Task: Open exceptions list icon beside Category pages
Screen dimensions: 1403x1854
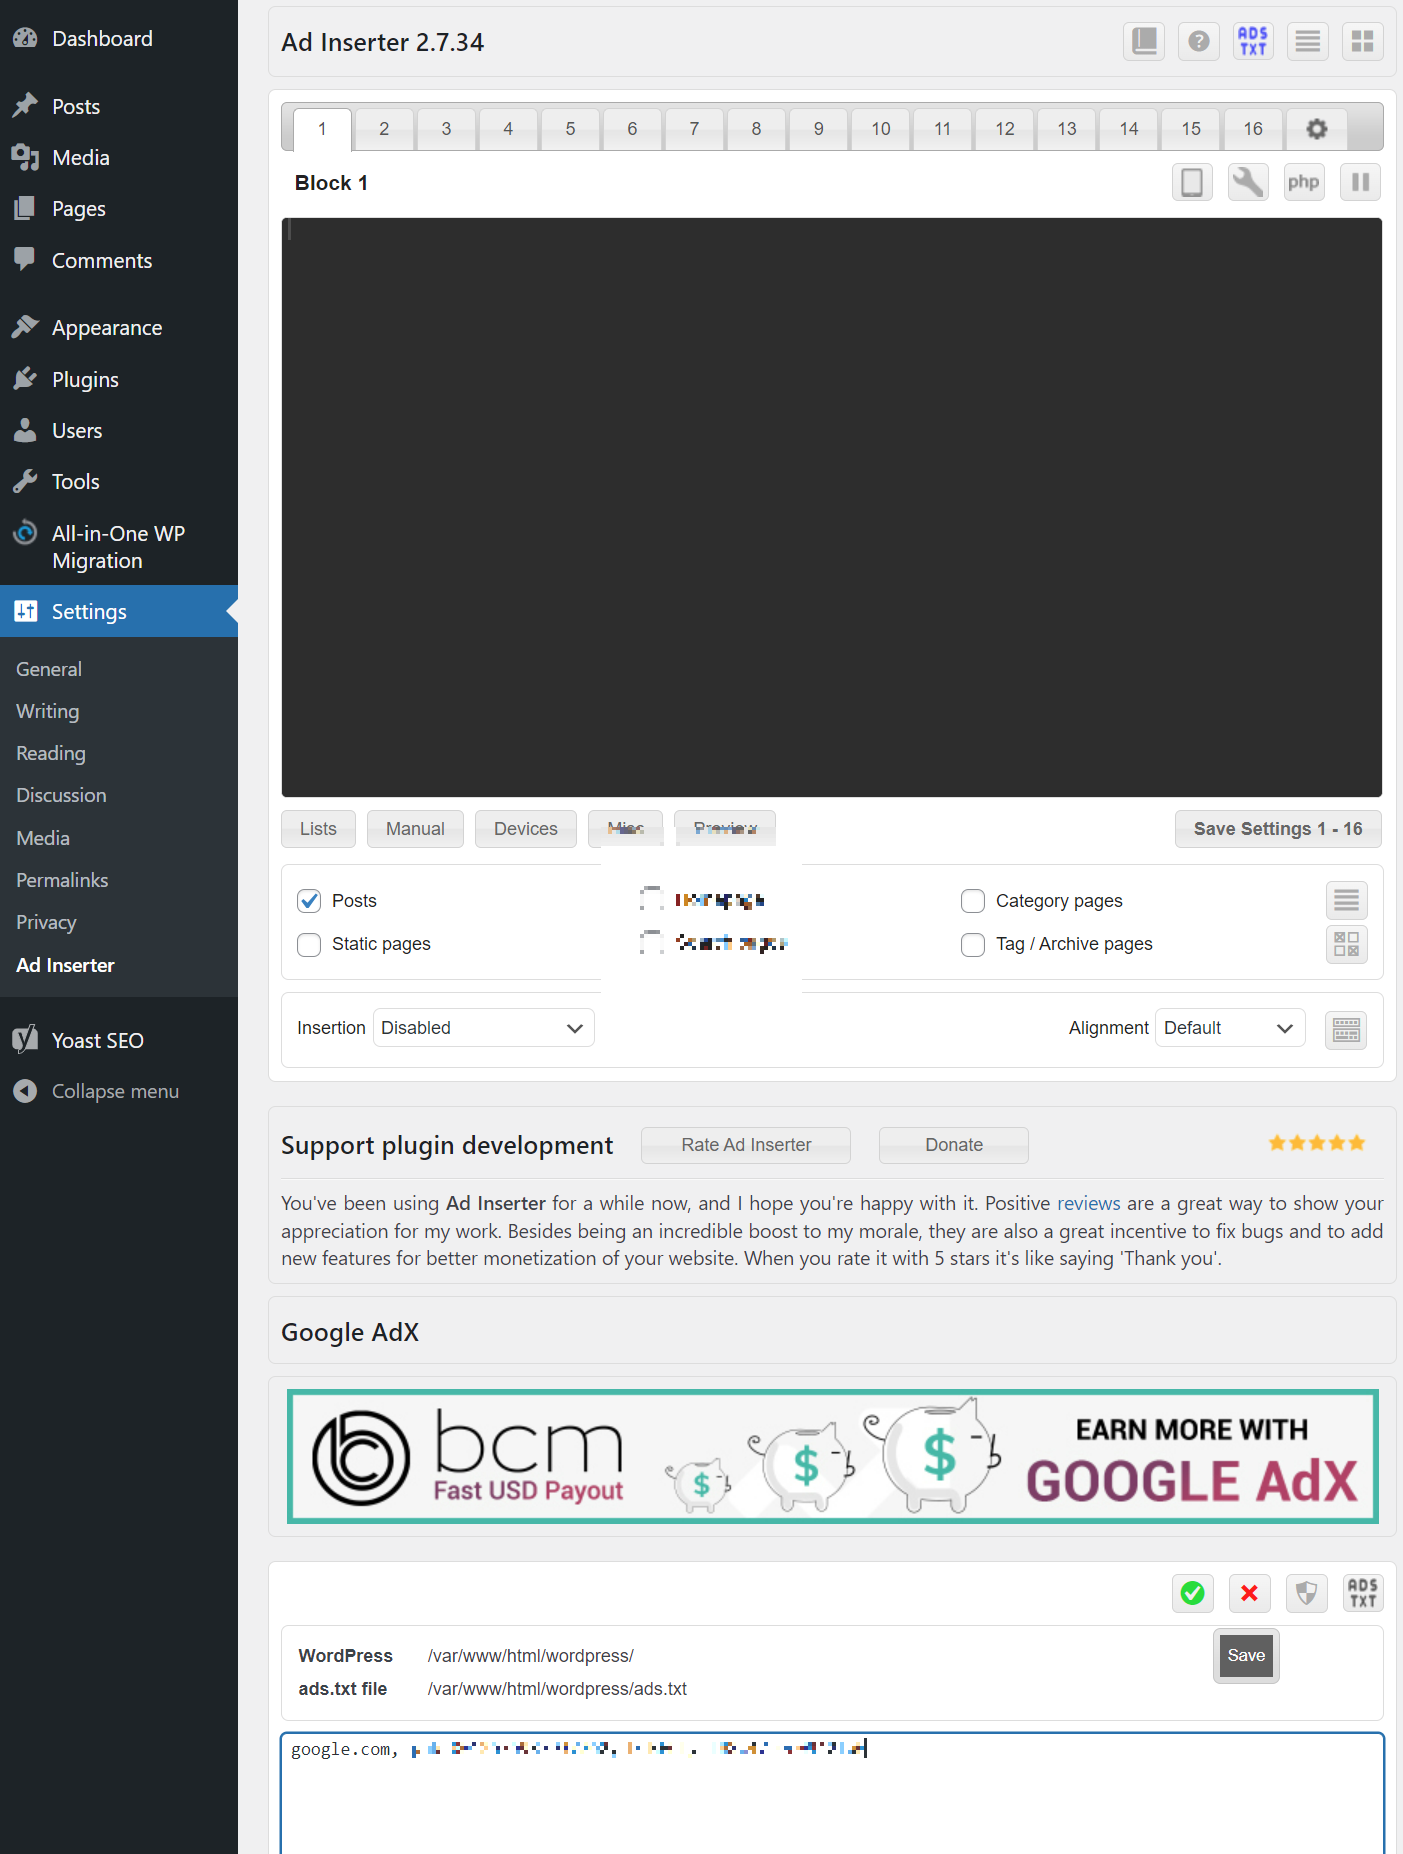Action: tap(1346, 901)
